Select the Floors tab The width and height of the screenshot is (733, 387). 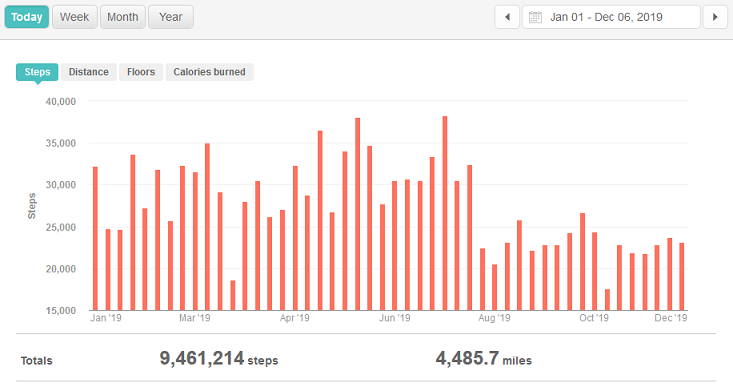pos(141,72)
